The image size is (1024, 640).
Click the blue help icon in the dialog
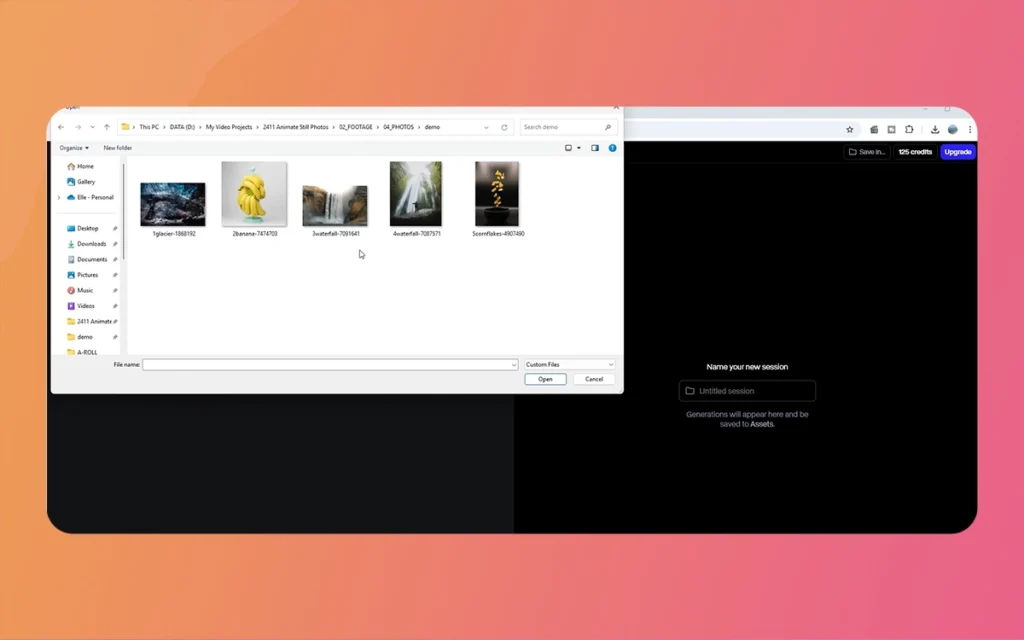612,147
